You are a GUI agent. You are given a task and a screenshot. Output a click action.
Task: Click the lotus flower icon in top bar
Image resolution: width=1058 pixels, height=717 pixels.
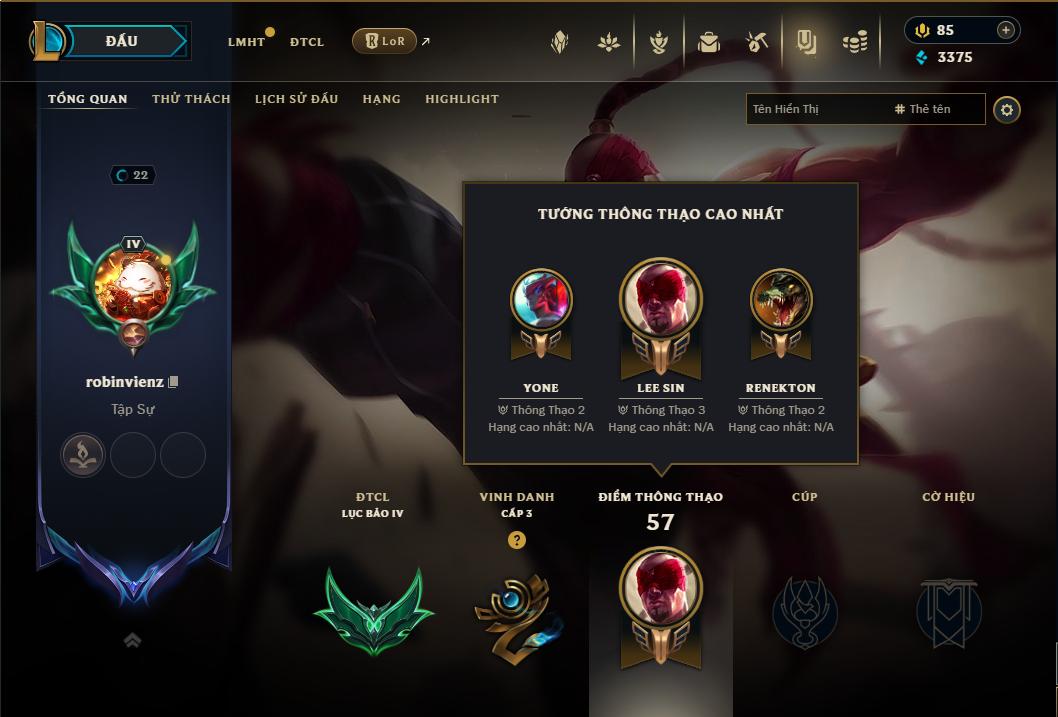point(609,42)
